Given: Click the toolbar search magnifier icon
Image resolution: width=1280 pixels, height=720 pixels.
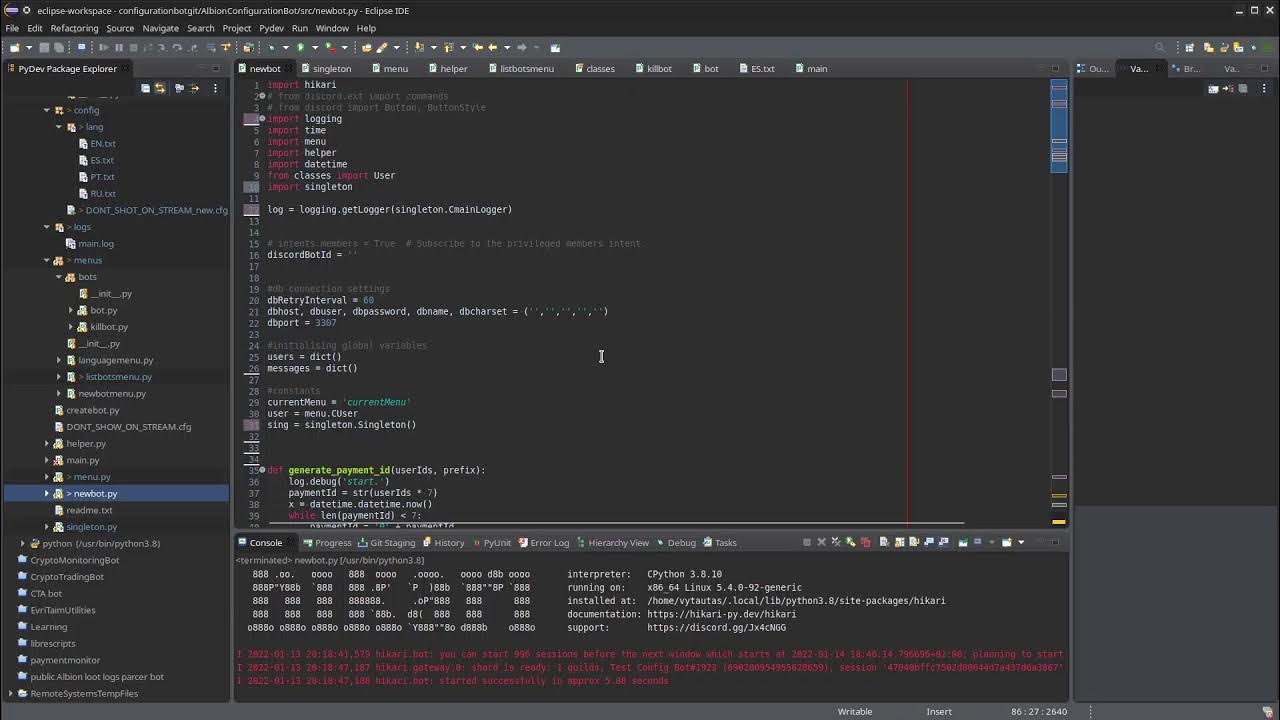Looking at the screenshot, I should point(1160,47).
